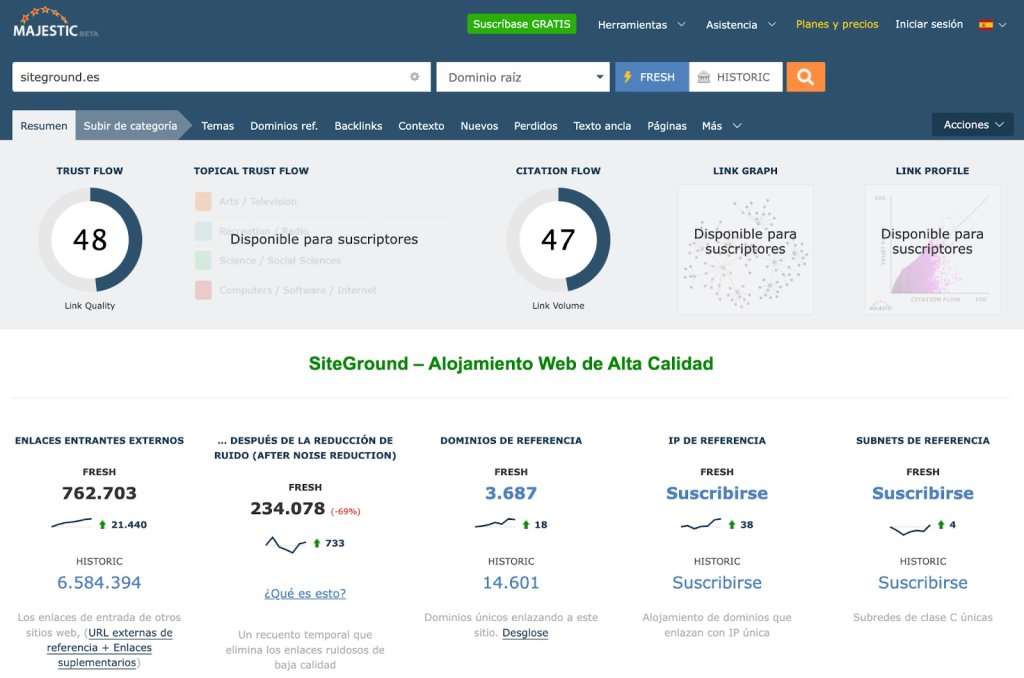This screenshot has height=678, width=1024.
Task: Click FRESH Suscribirse under IP de referencia
Action: (x=717, y=493)
